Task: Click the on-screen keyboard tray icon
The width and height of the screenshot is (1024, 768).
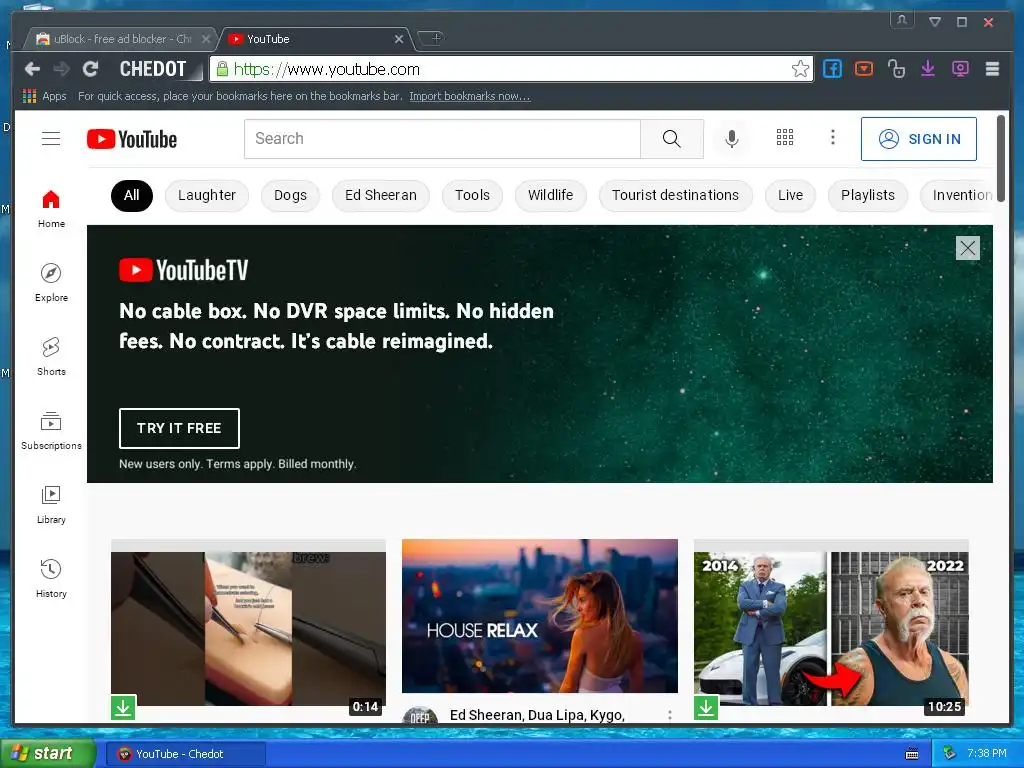Action: [912, 754]
